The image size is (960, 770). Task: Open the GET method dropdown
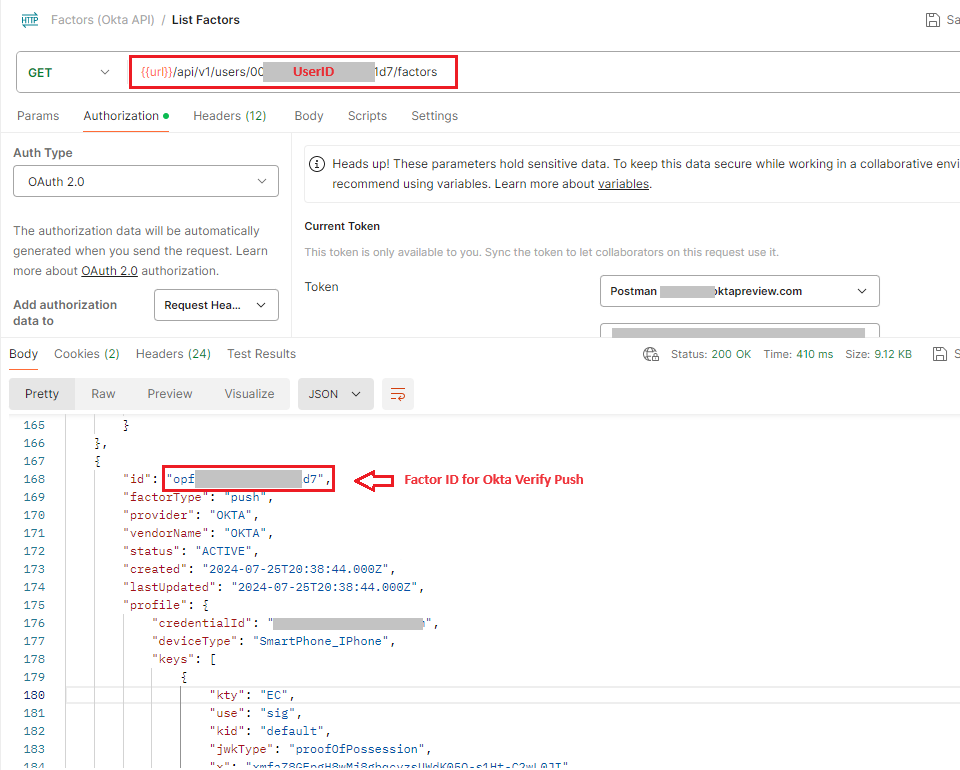(x=69, y=73)
